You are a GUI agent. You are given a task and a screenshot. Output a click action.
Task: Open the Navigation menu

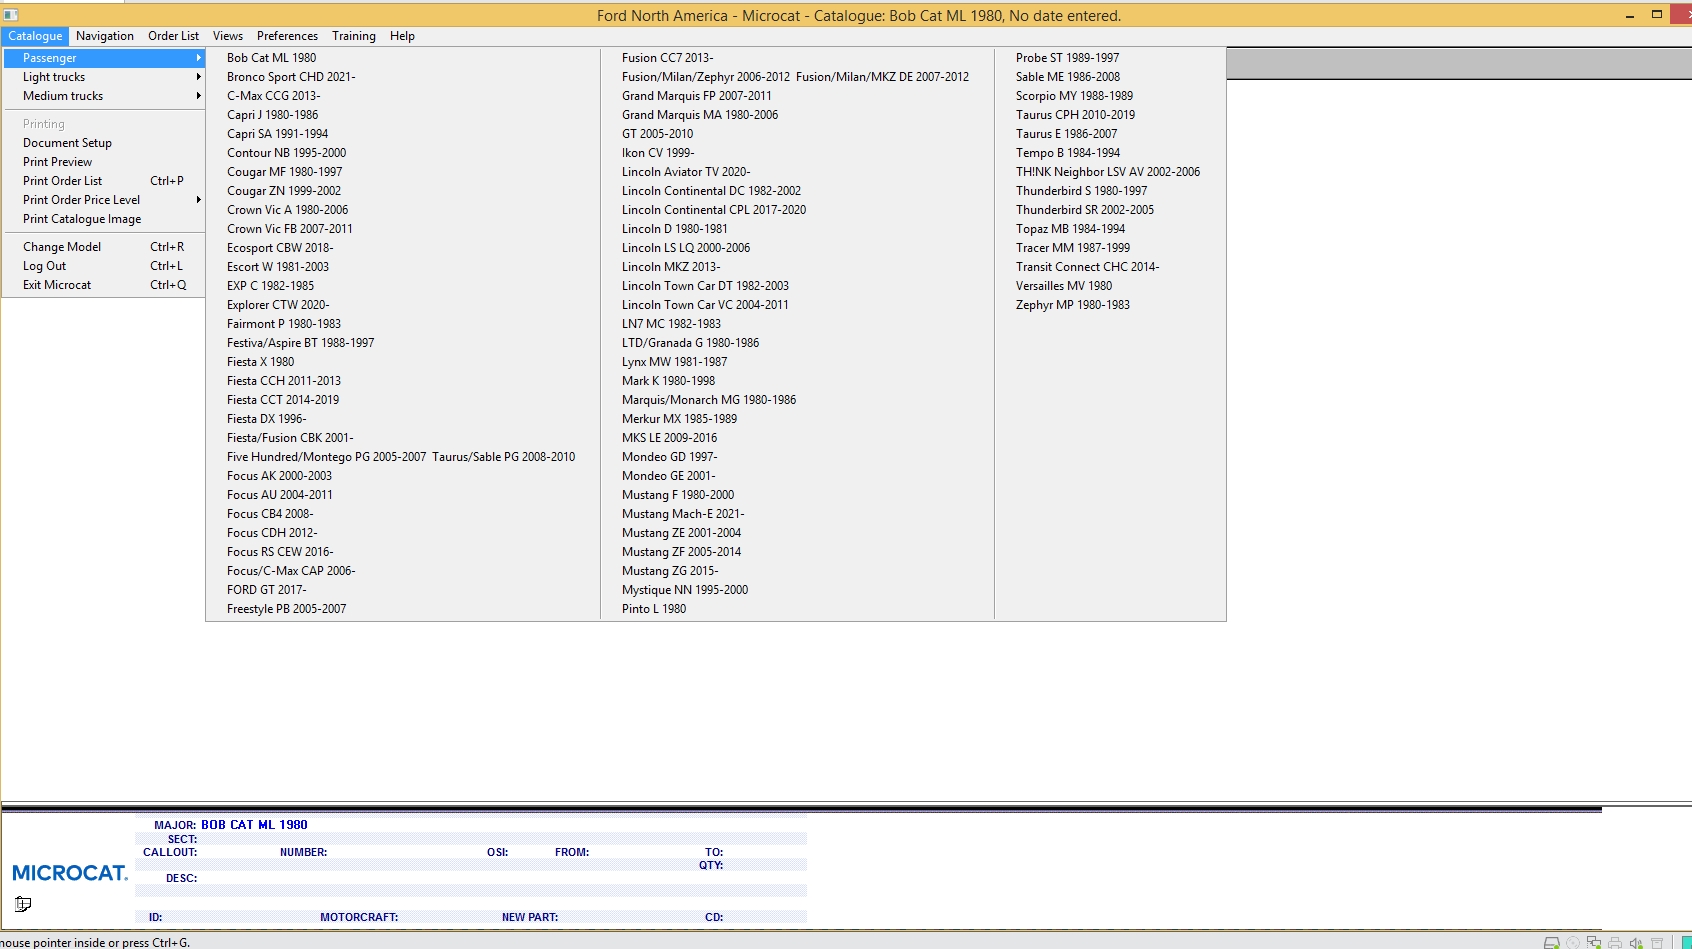point(105,36)
